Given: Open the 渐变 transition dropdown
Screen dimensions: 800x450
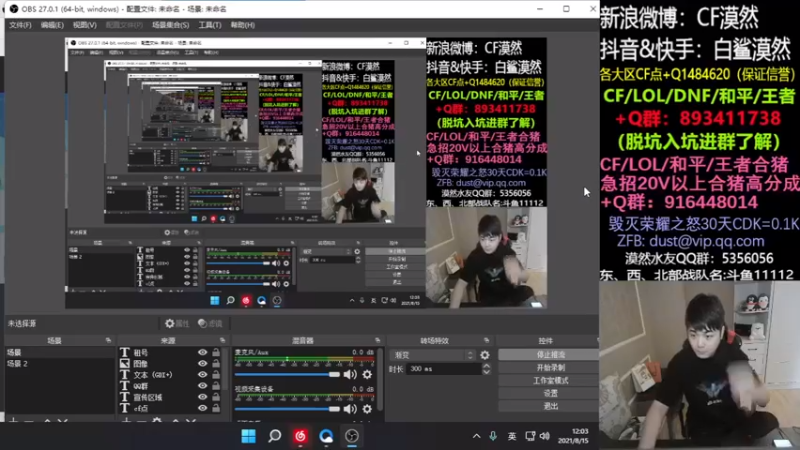Looking at the screenshot, I should click(433, 355).
